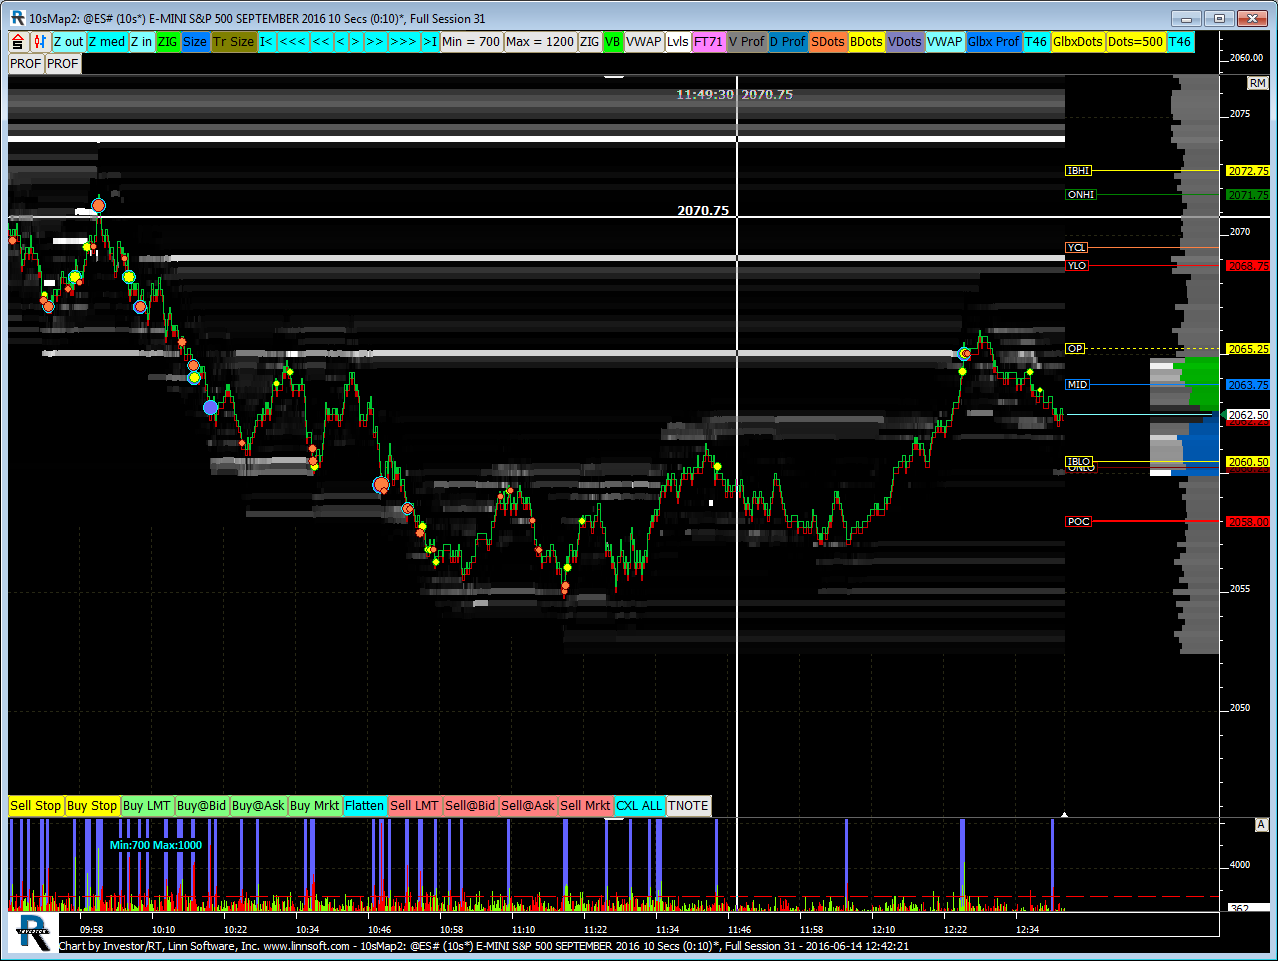Open the Min = 700 setting
This screenshot has width=1278, height=961.
(x=471, y=42)
